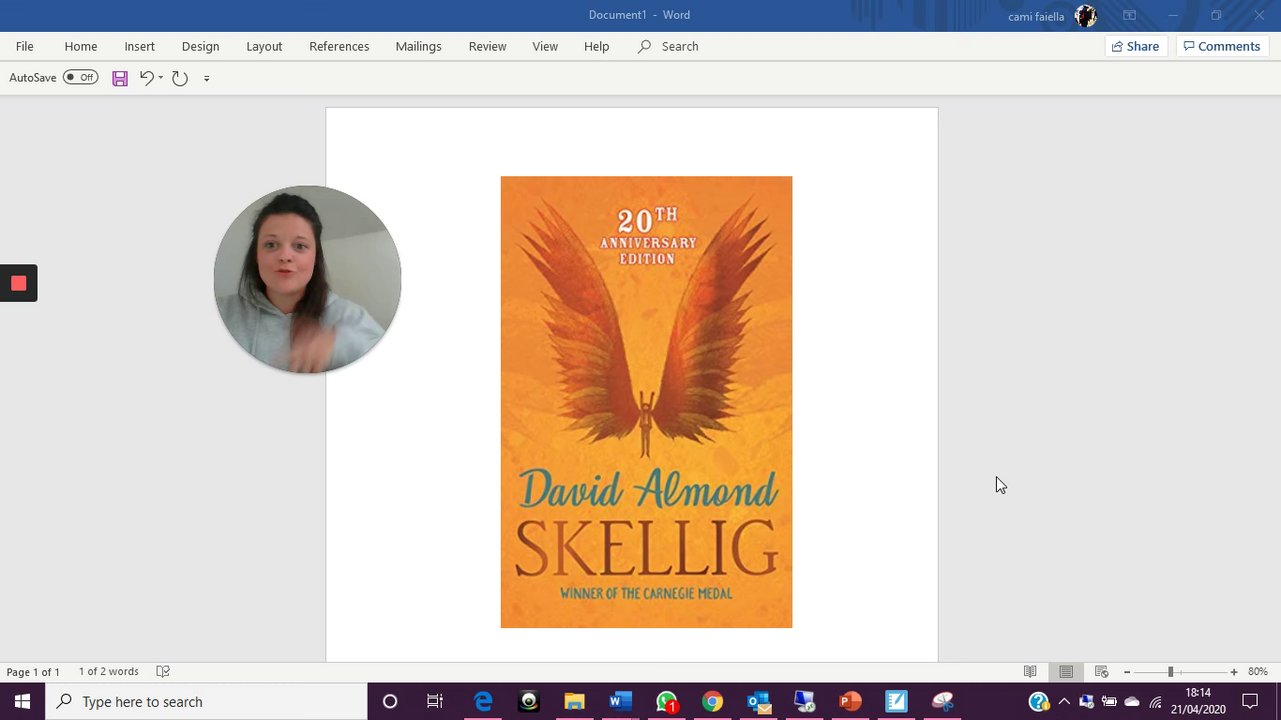Switch to the Review tab
This screenshot has width=1281, height=720.
pyautogui.click(x=487, y=46)
